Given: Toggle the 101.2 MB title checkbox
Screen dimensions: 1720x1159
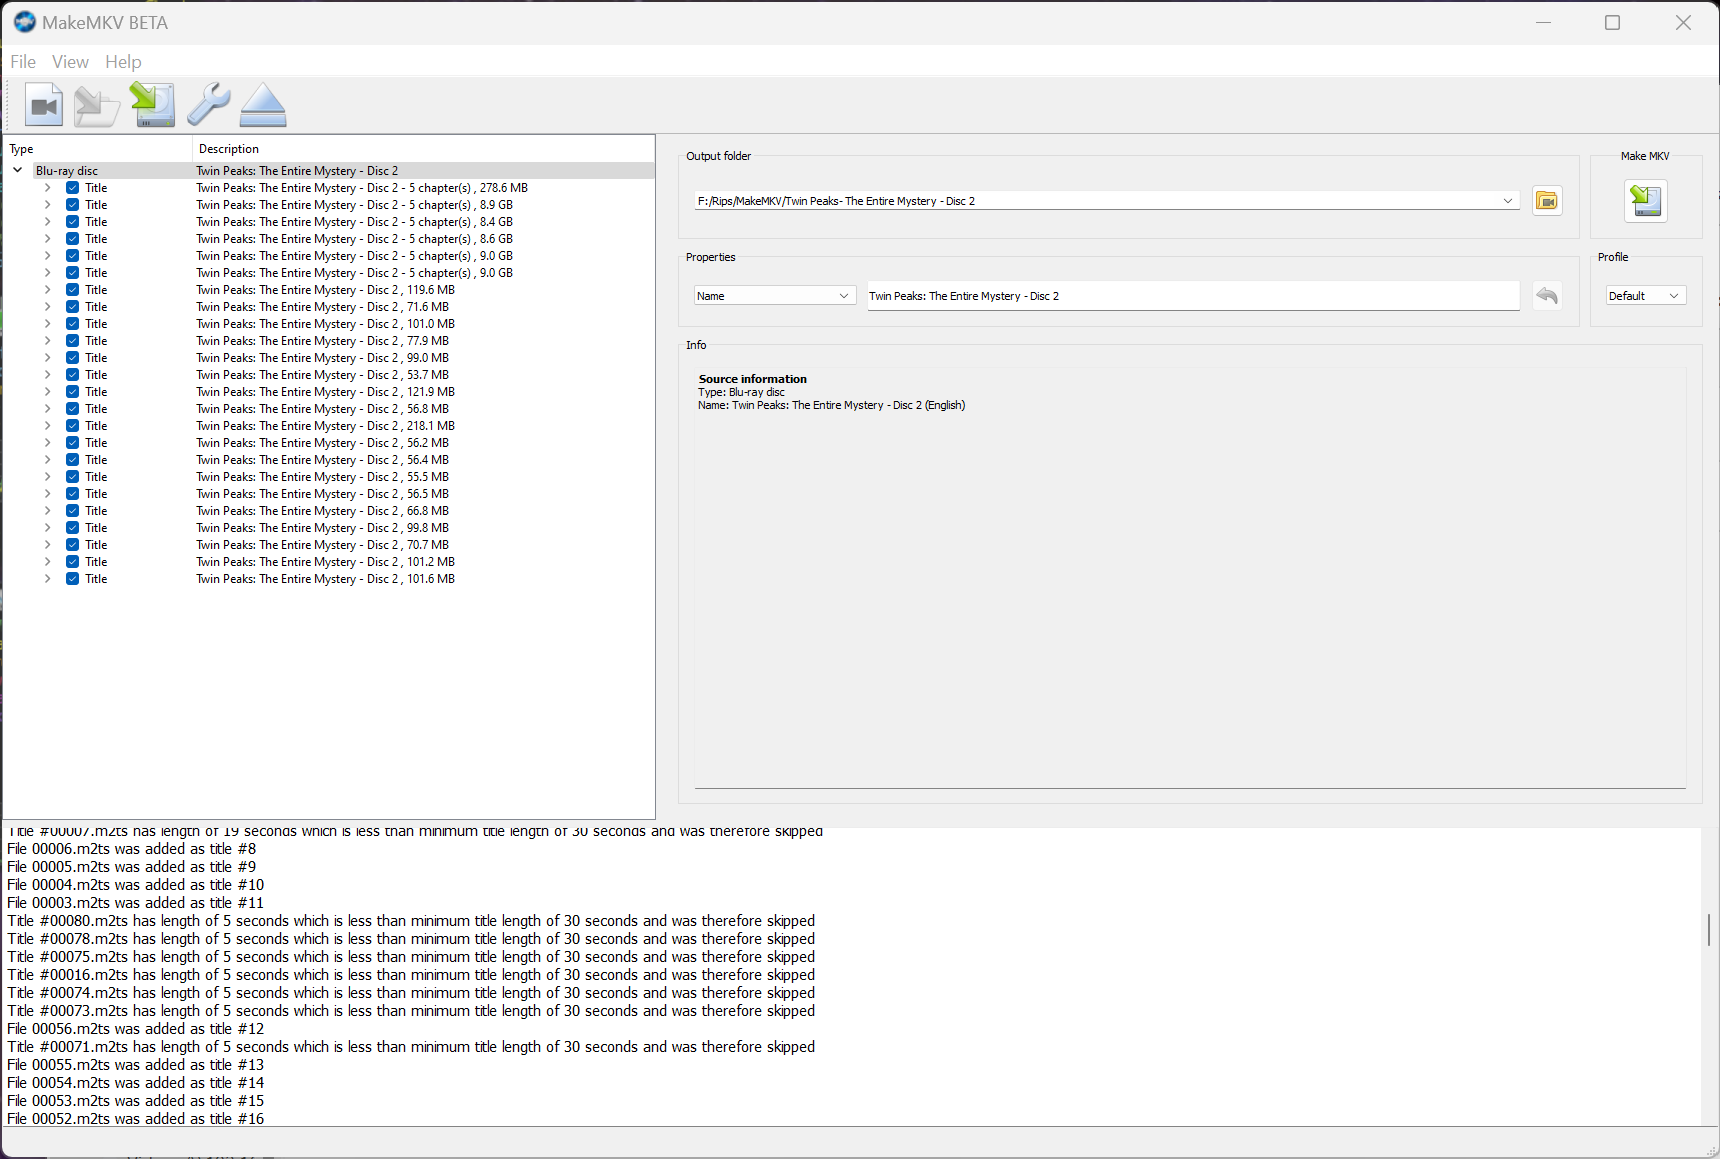Looking at the screenshot, I should click(73, 562).
